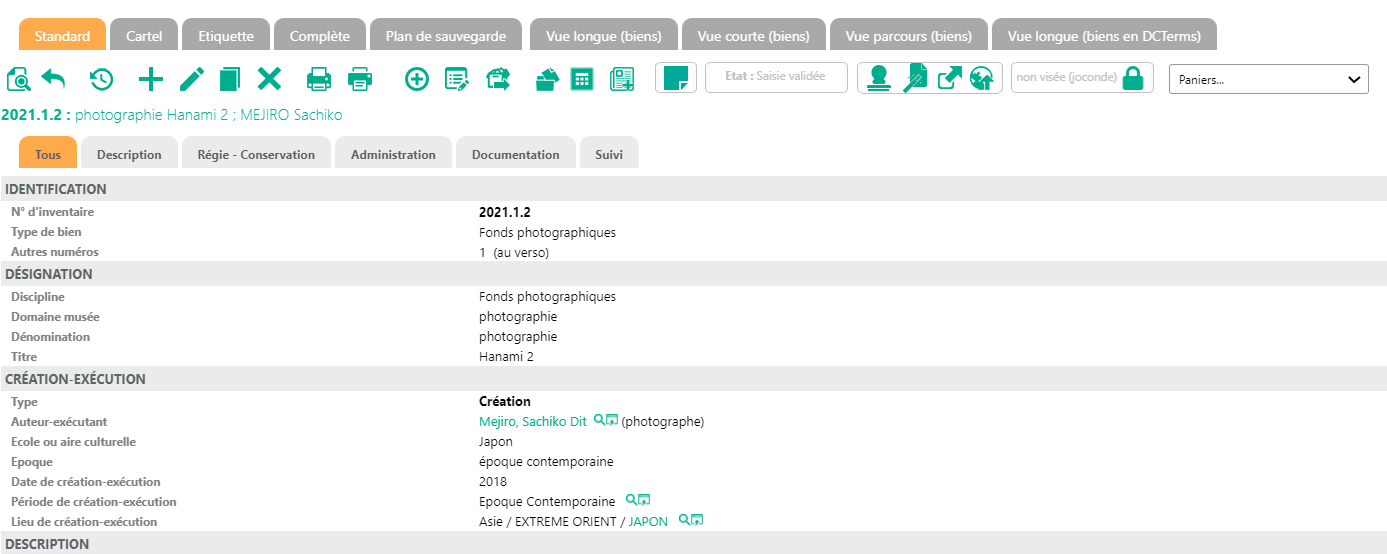Image resolution: width=1387 pixels, height=554 pixels.
Task: Switch to the Cartel view tab
Action: pos(144,36)
